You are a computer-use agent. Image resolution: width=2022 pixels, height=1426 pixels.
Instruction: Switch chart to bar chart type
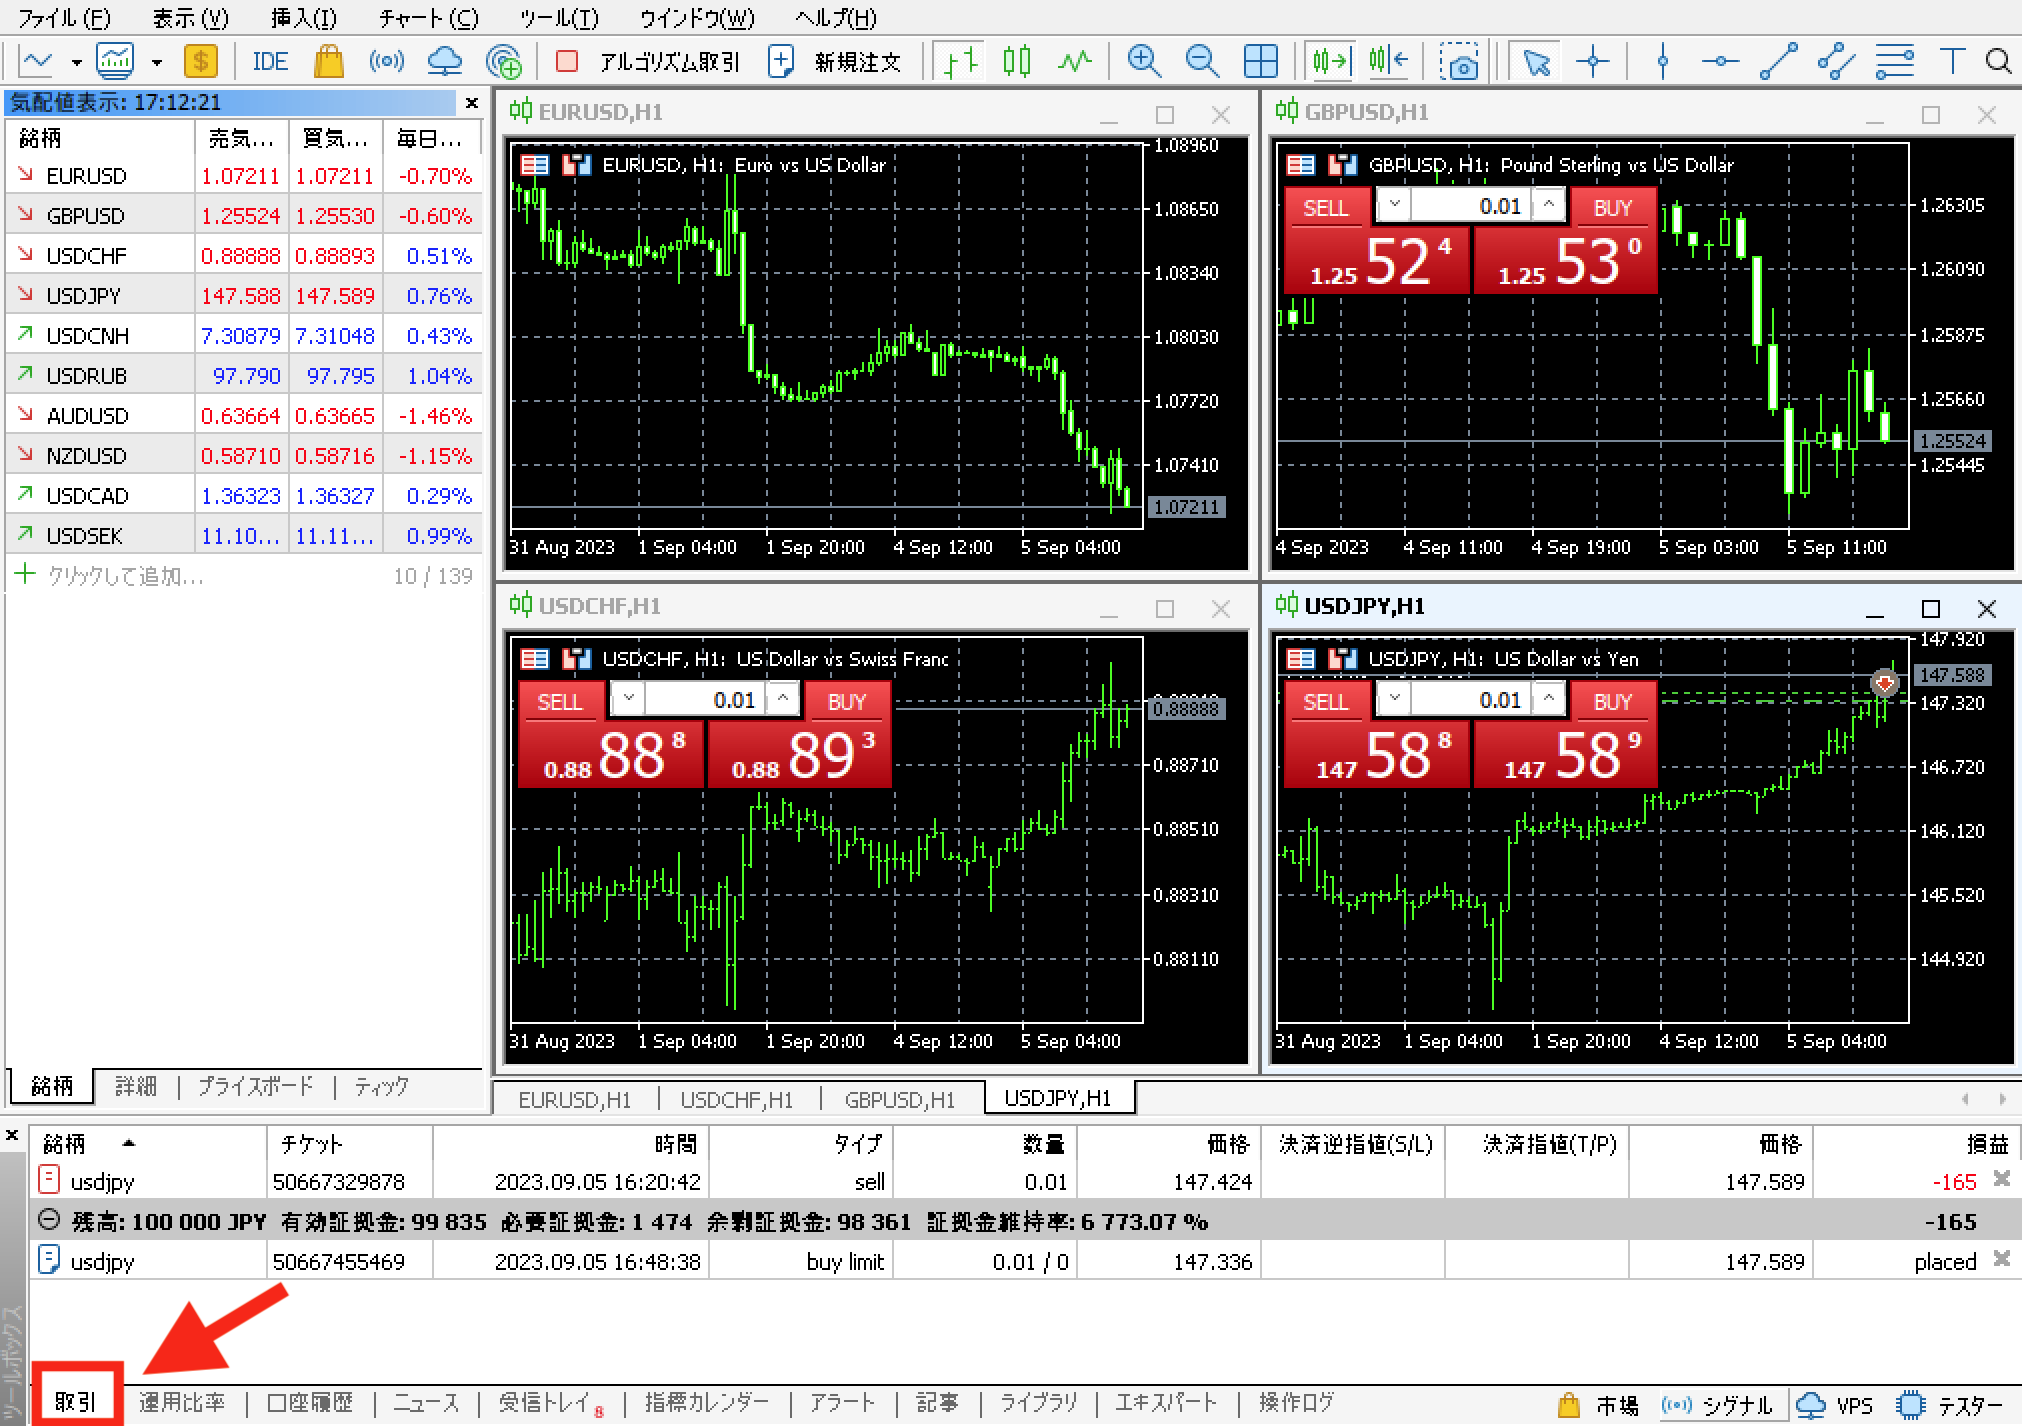coord(961,62)
